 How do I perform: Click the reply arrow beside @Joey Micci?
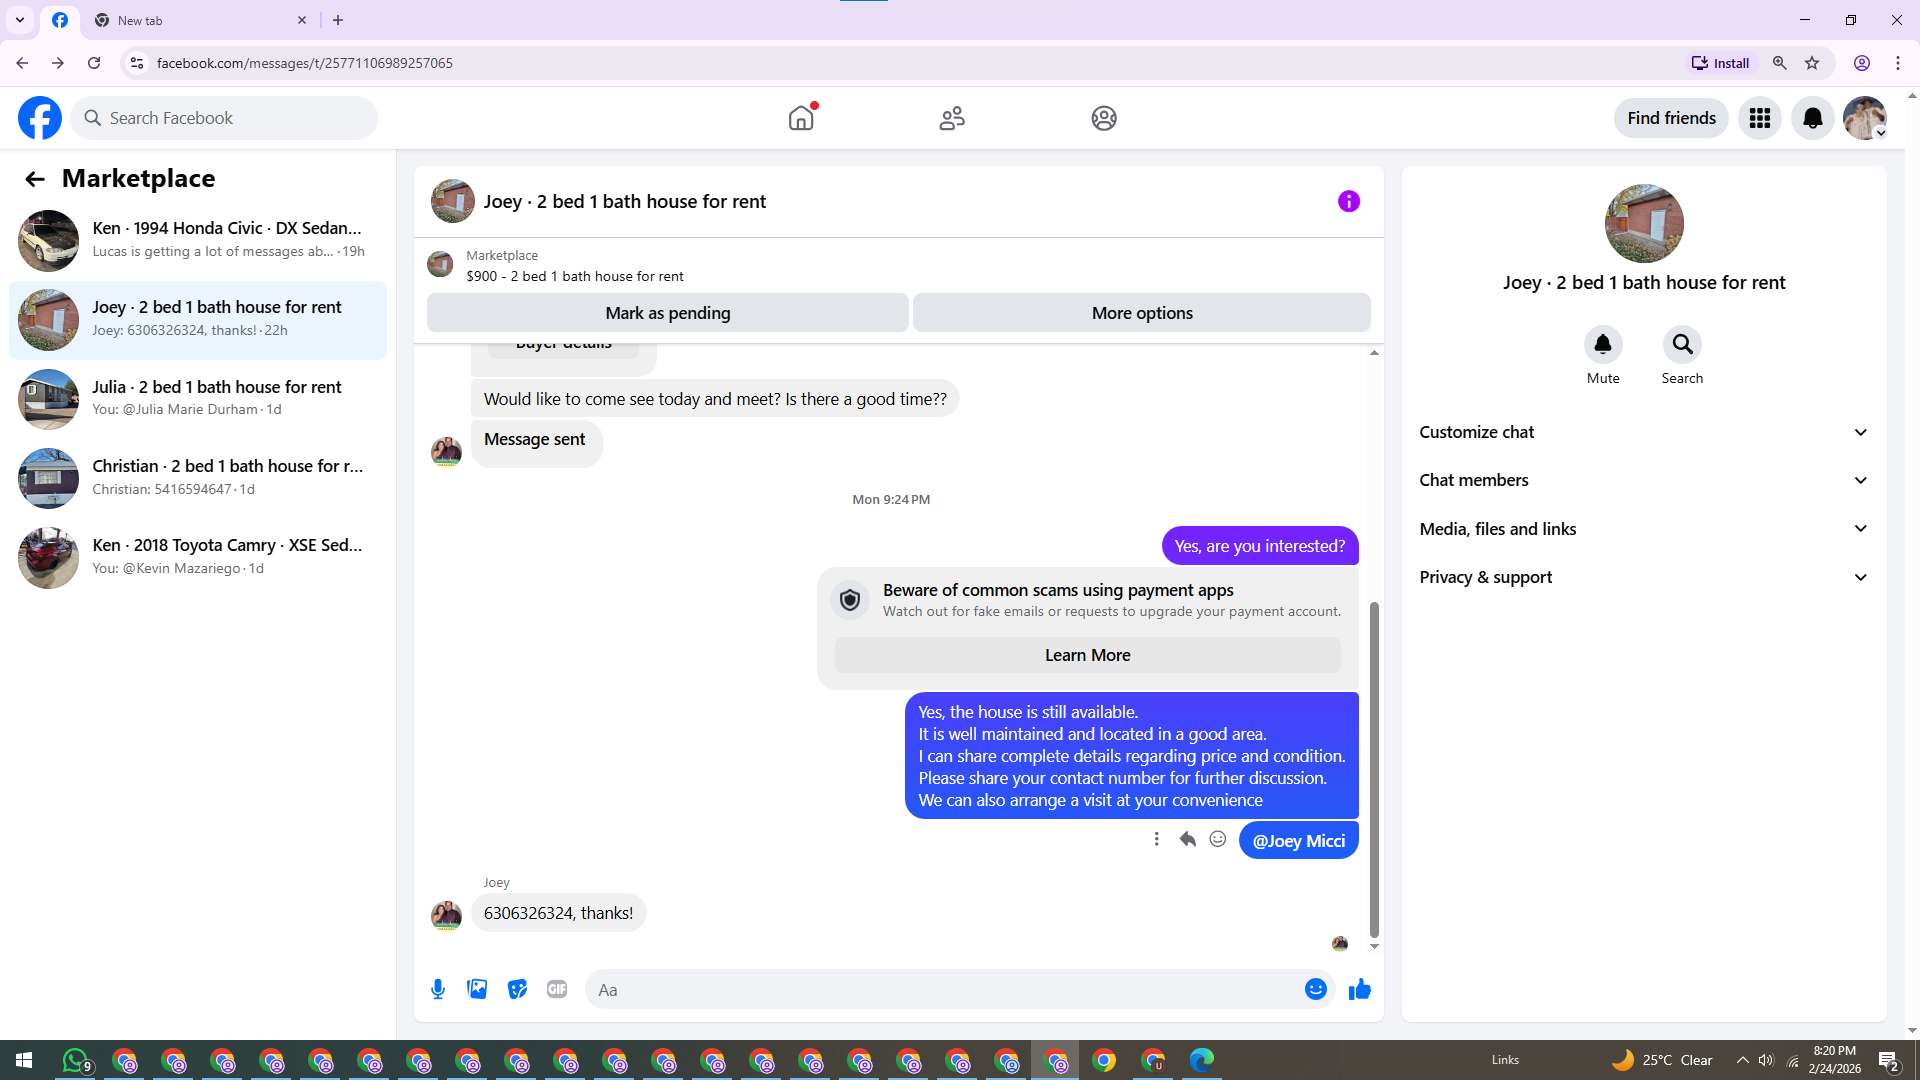coord(1187,839)
